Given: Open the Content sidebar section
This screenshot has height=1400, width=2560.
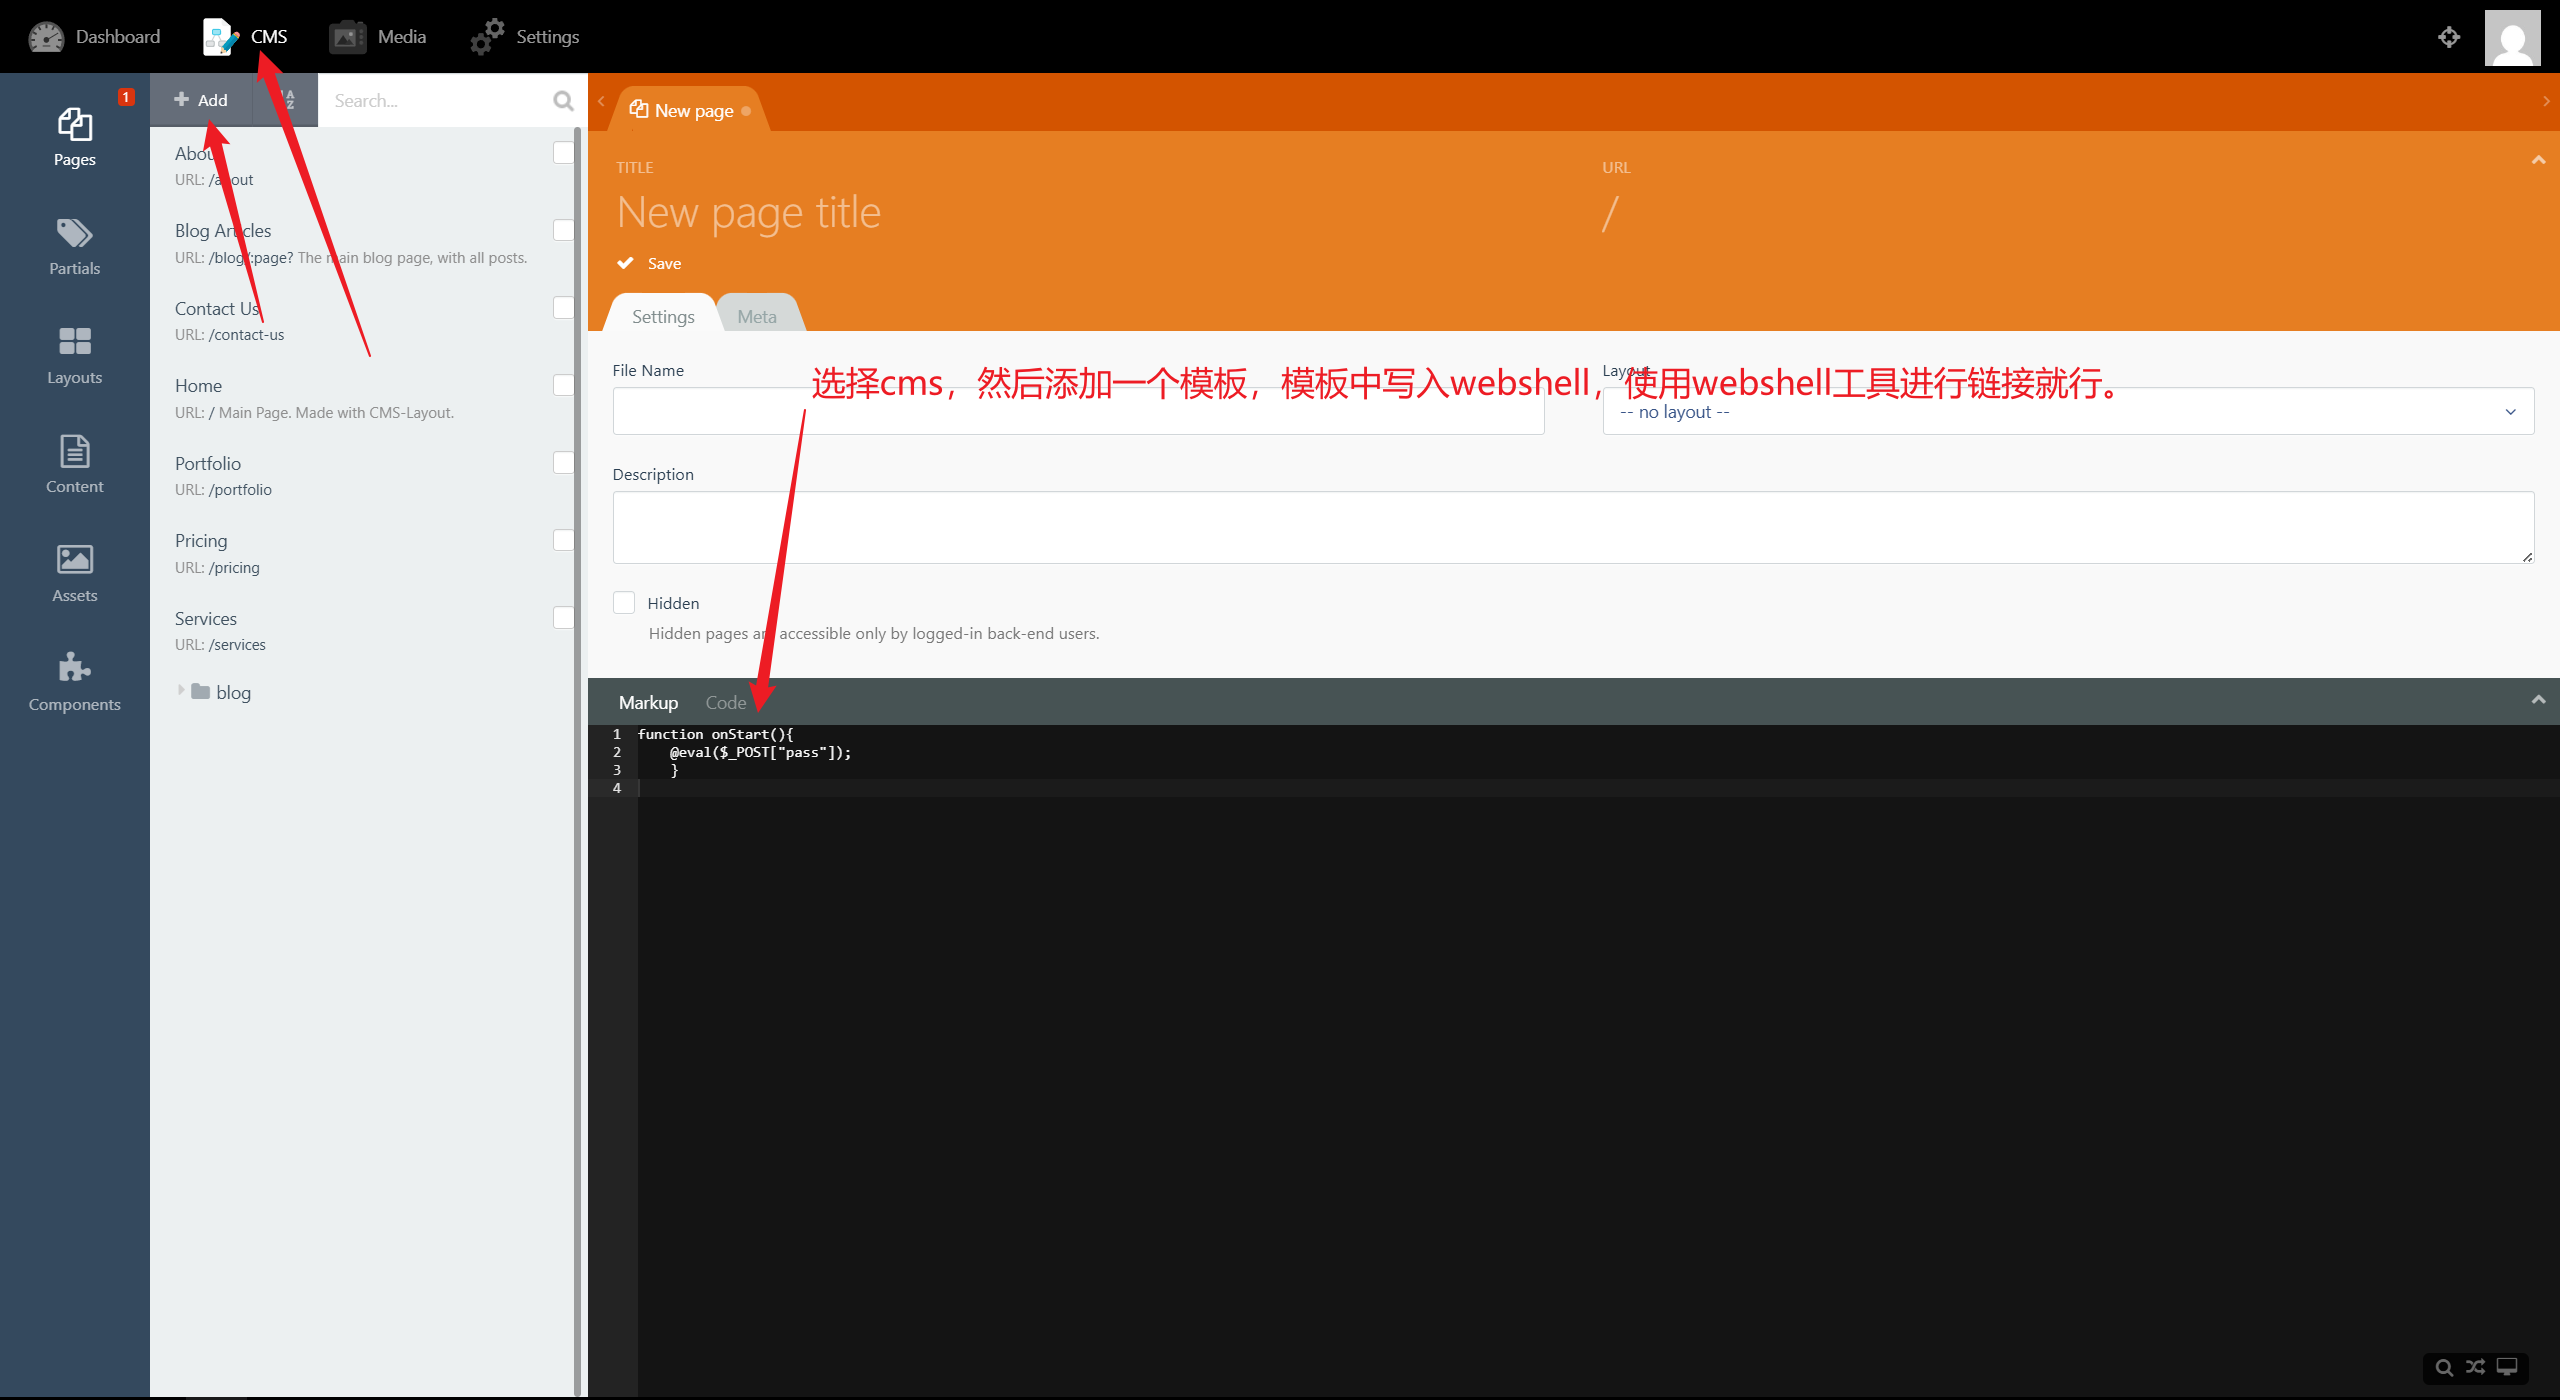Looking at the screenshot, I should (x=74, y=464).
